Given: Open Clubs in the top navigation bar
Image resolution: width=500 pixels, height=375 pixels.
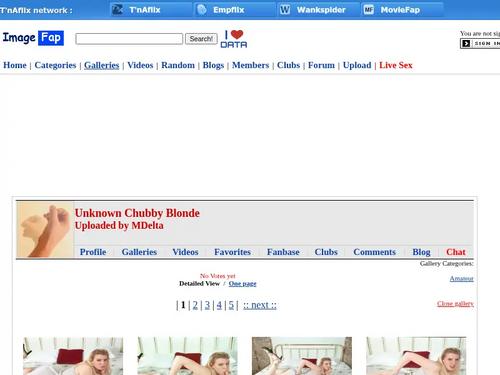Looking at the screenshot, I should pyautogui.click(x=288, y=65).
